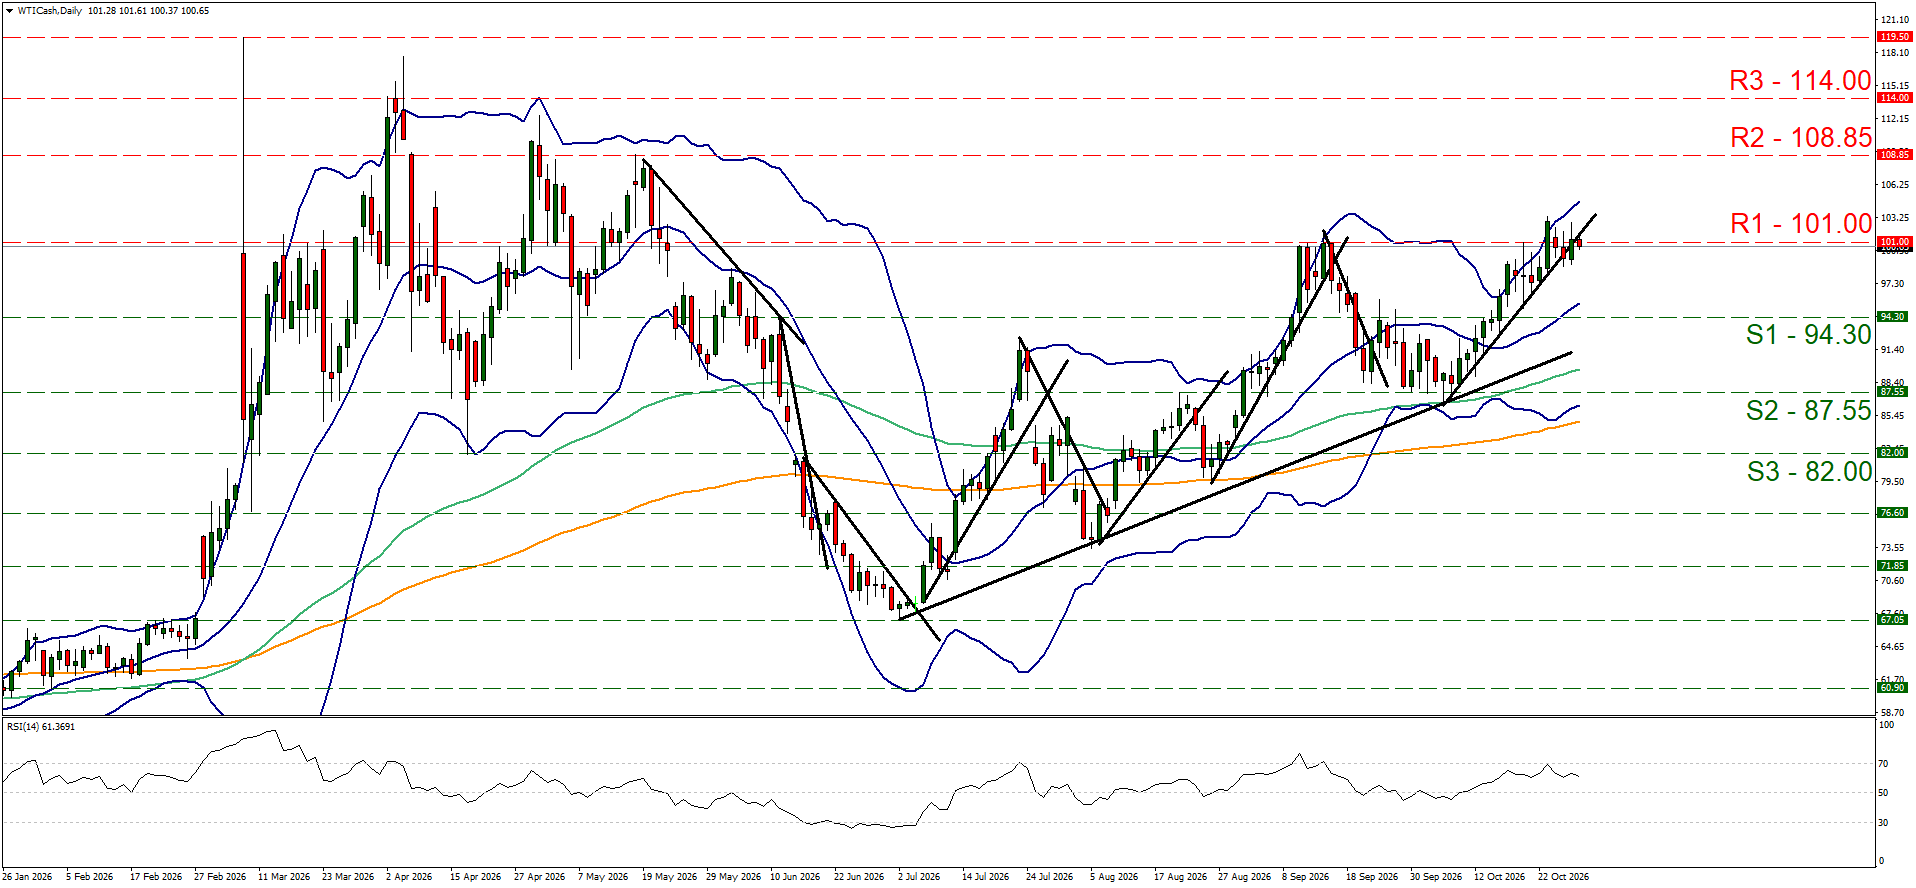Click the green 94.30 price axis tag
The width and height of the screenshot is (1916, 888).
pos(1893,317)
